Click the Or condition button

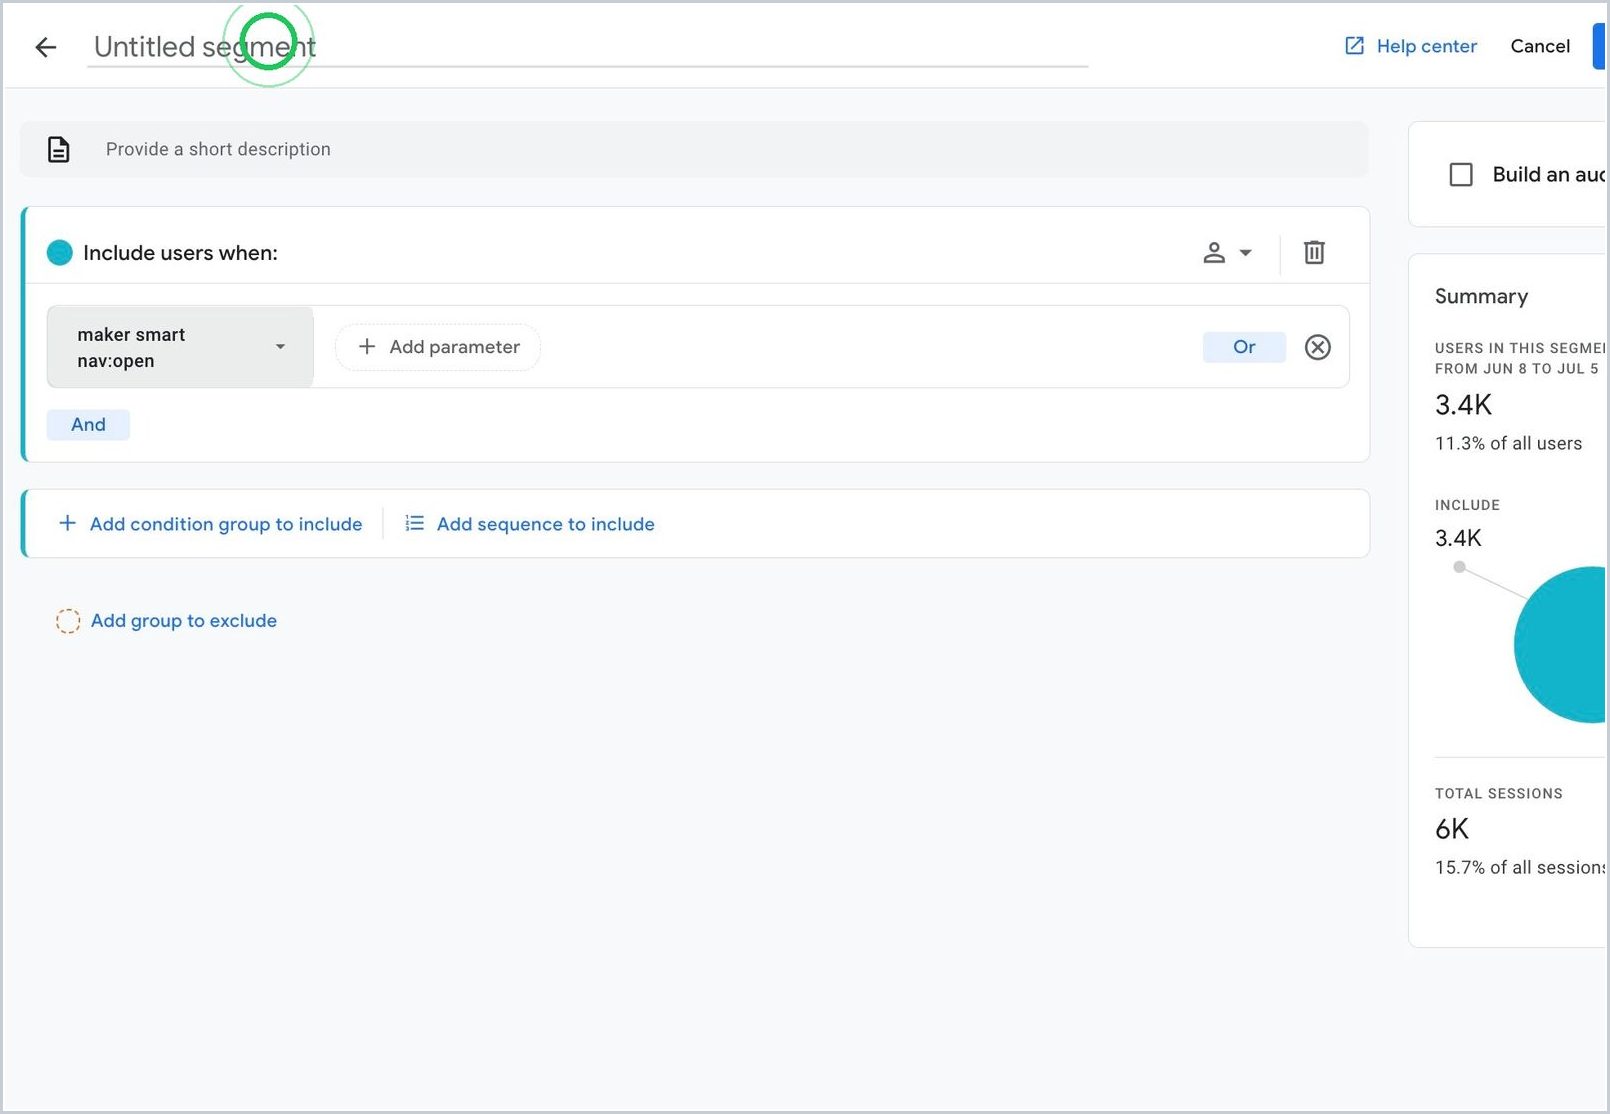click(1244, 347)
